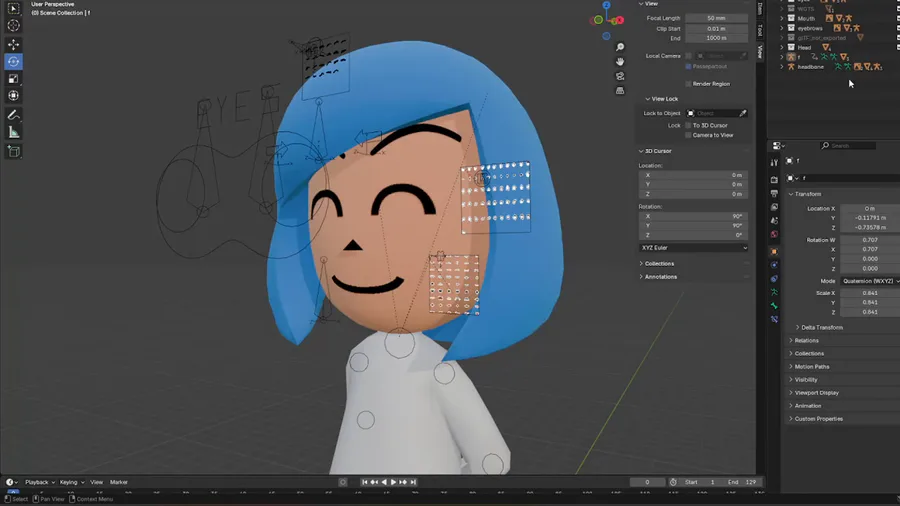Open the Quaternion (WXYZ) mode dropdown
This screenshot has height=506, width=900.
[870, 281]
